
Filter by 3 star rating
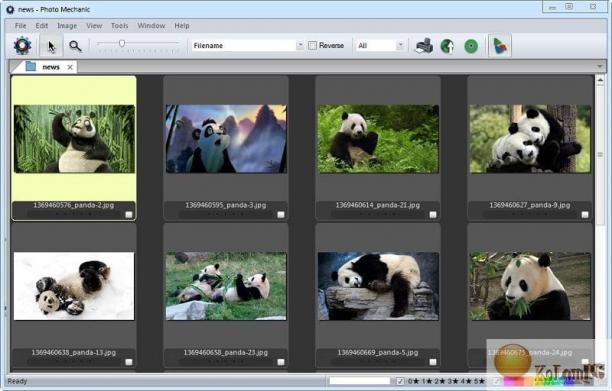(x=454, y=381)
